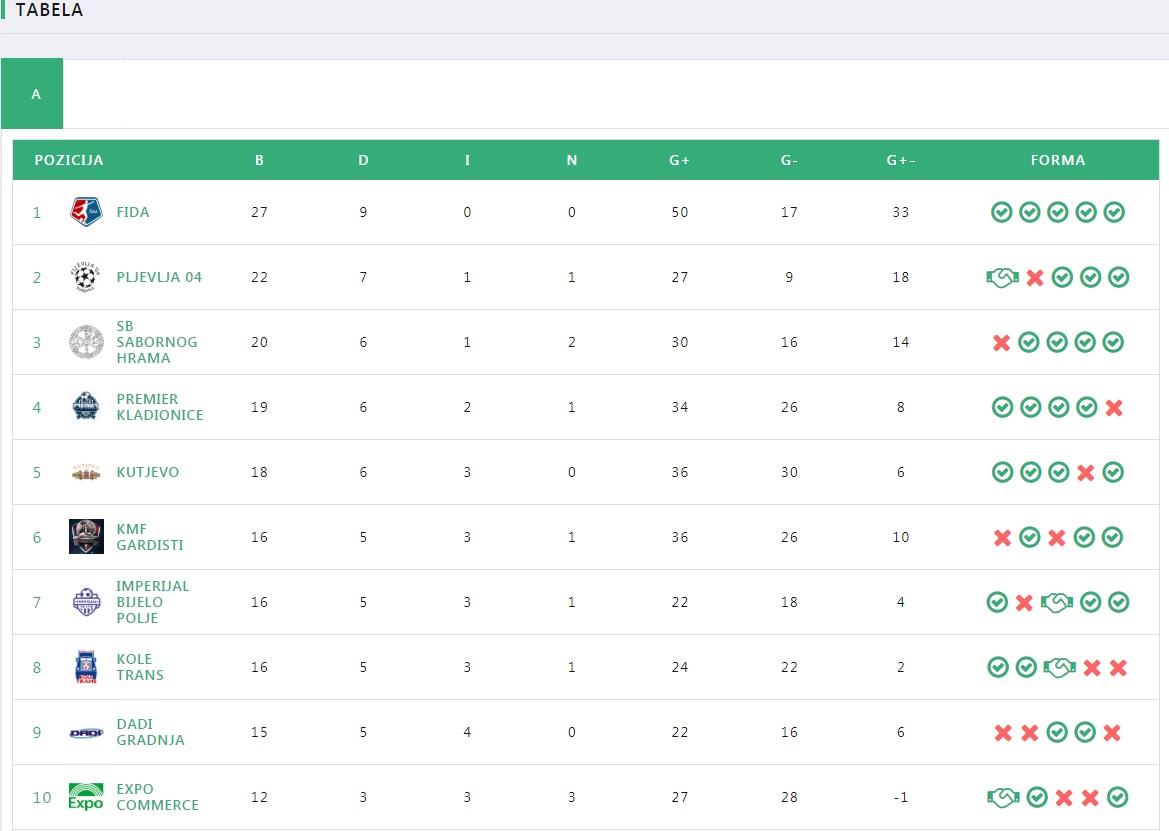Screen dimensions: 1169x831
Task: Click Kutjevo's red loss form icon
Action: (x=1086, y=473)
